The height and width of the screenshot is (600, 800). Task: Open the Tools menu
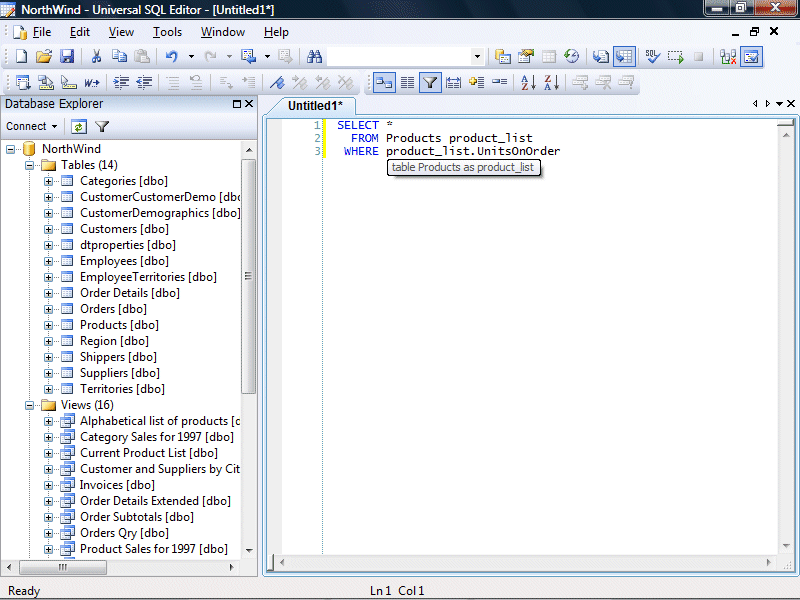pos(167,32)
